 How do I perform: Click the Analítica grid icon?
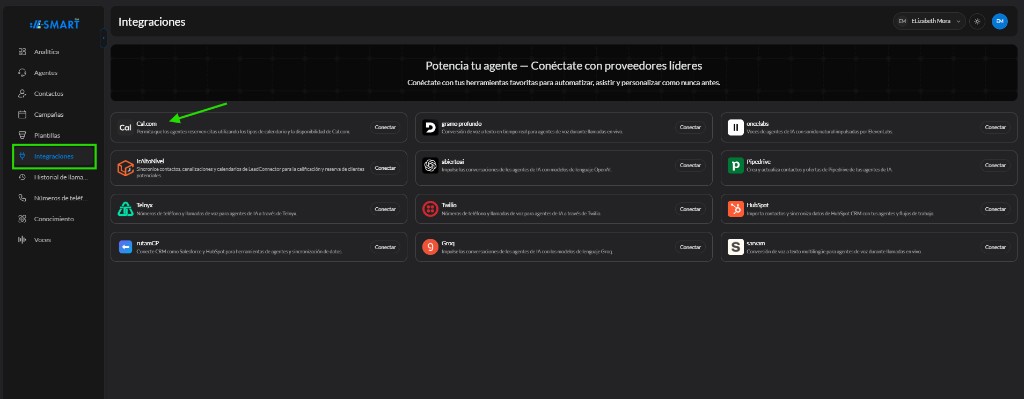[22, 52]
